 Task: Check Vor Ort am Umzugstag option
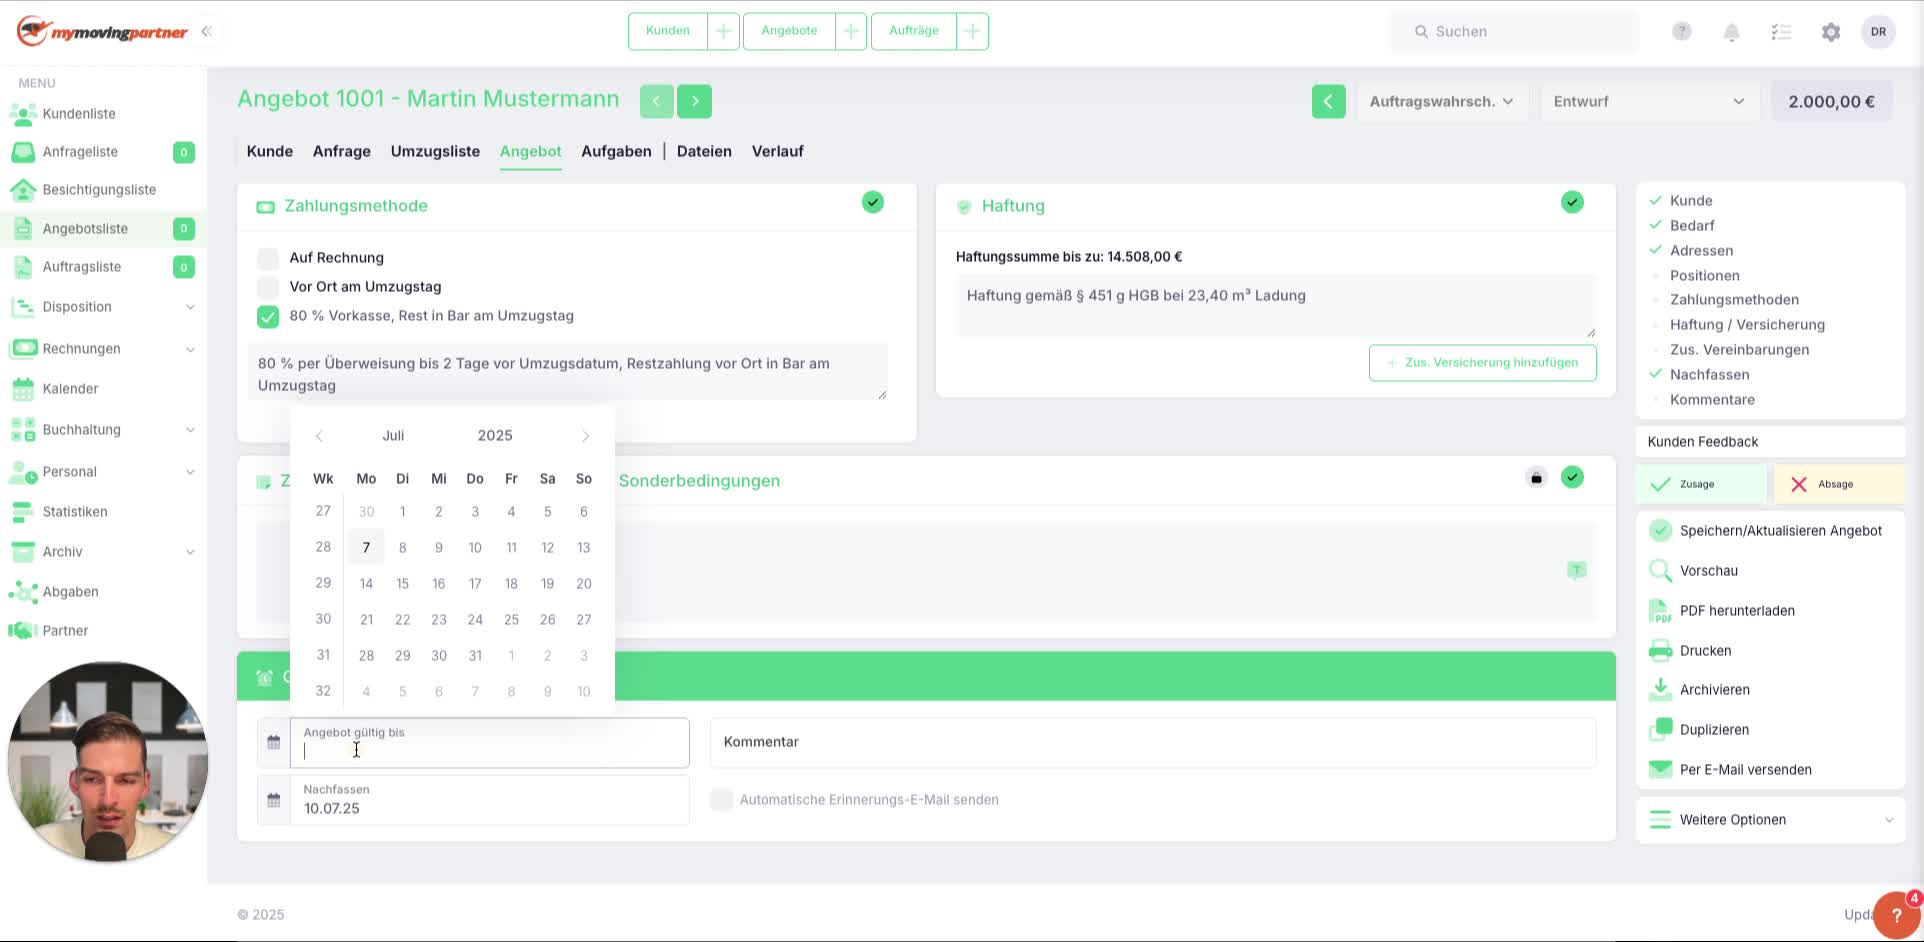[x=268, y=287]
